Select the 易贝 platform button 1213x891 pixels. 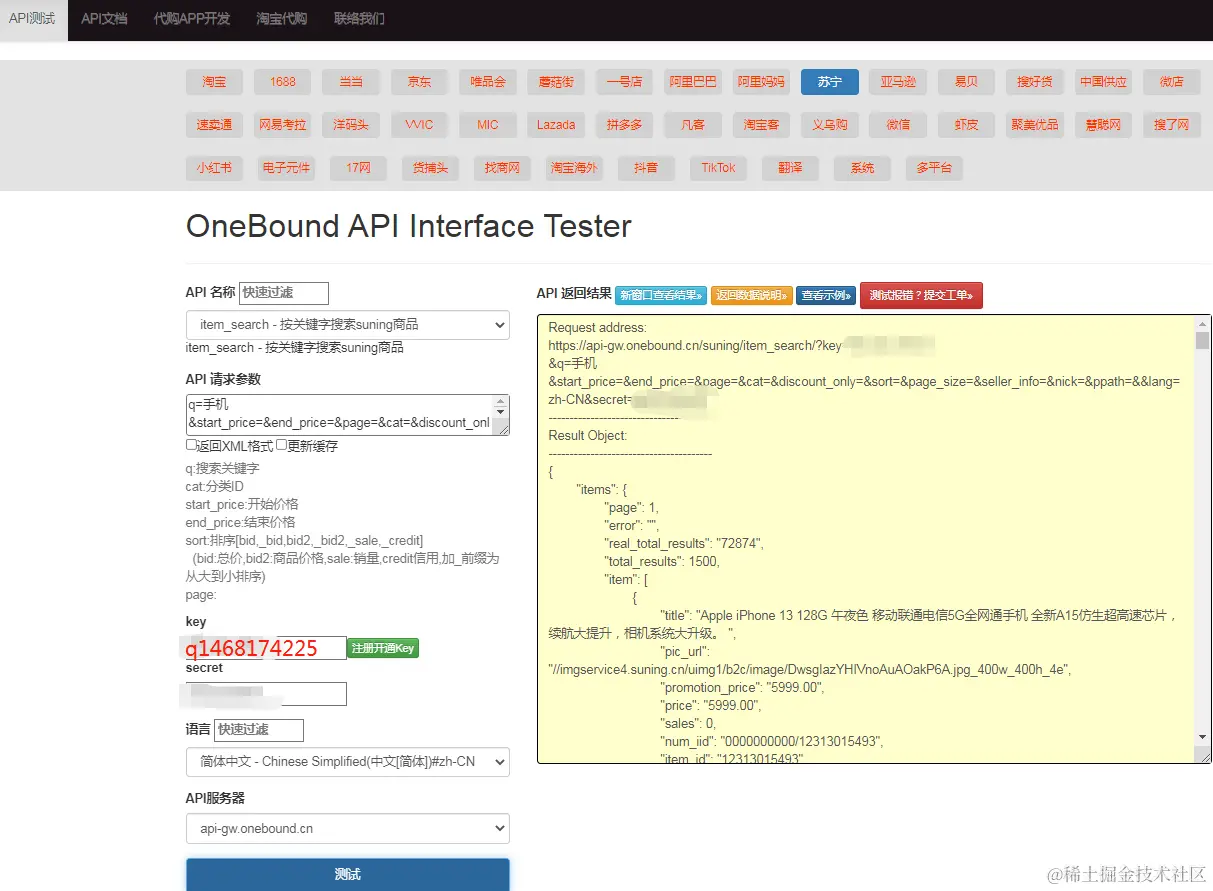(966, 82)
